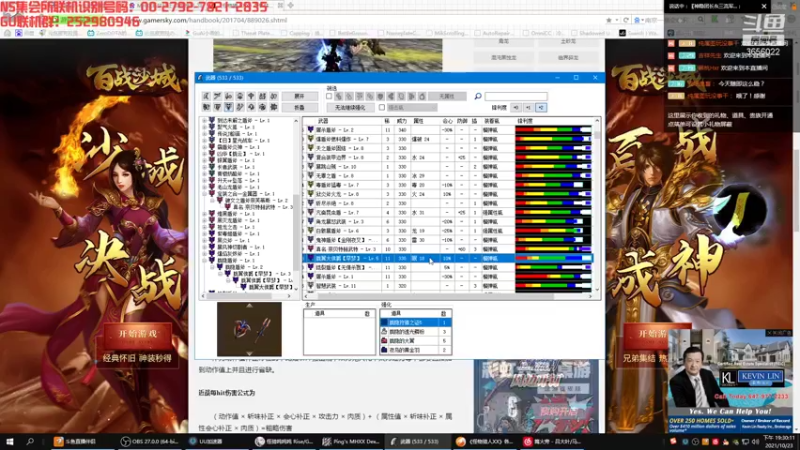Image resolution: width=800 pixels, height=450 pixels.
Task: Select the Hammer weapon type icon
Action: point(251,96)
